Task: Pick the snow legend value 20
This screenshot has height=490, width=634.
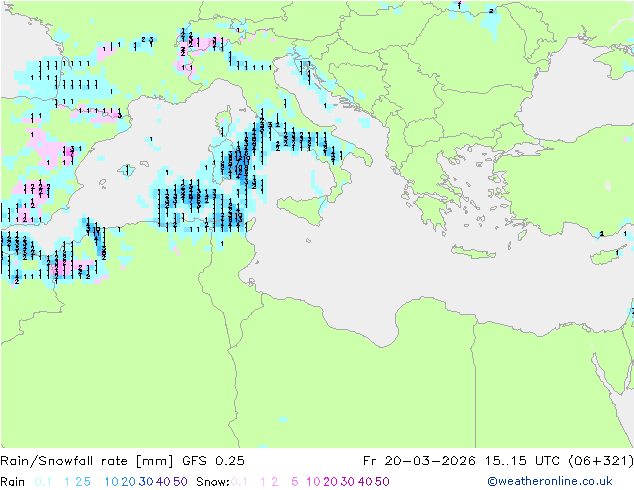Action: click(x=330, y=482)
